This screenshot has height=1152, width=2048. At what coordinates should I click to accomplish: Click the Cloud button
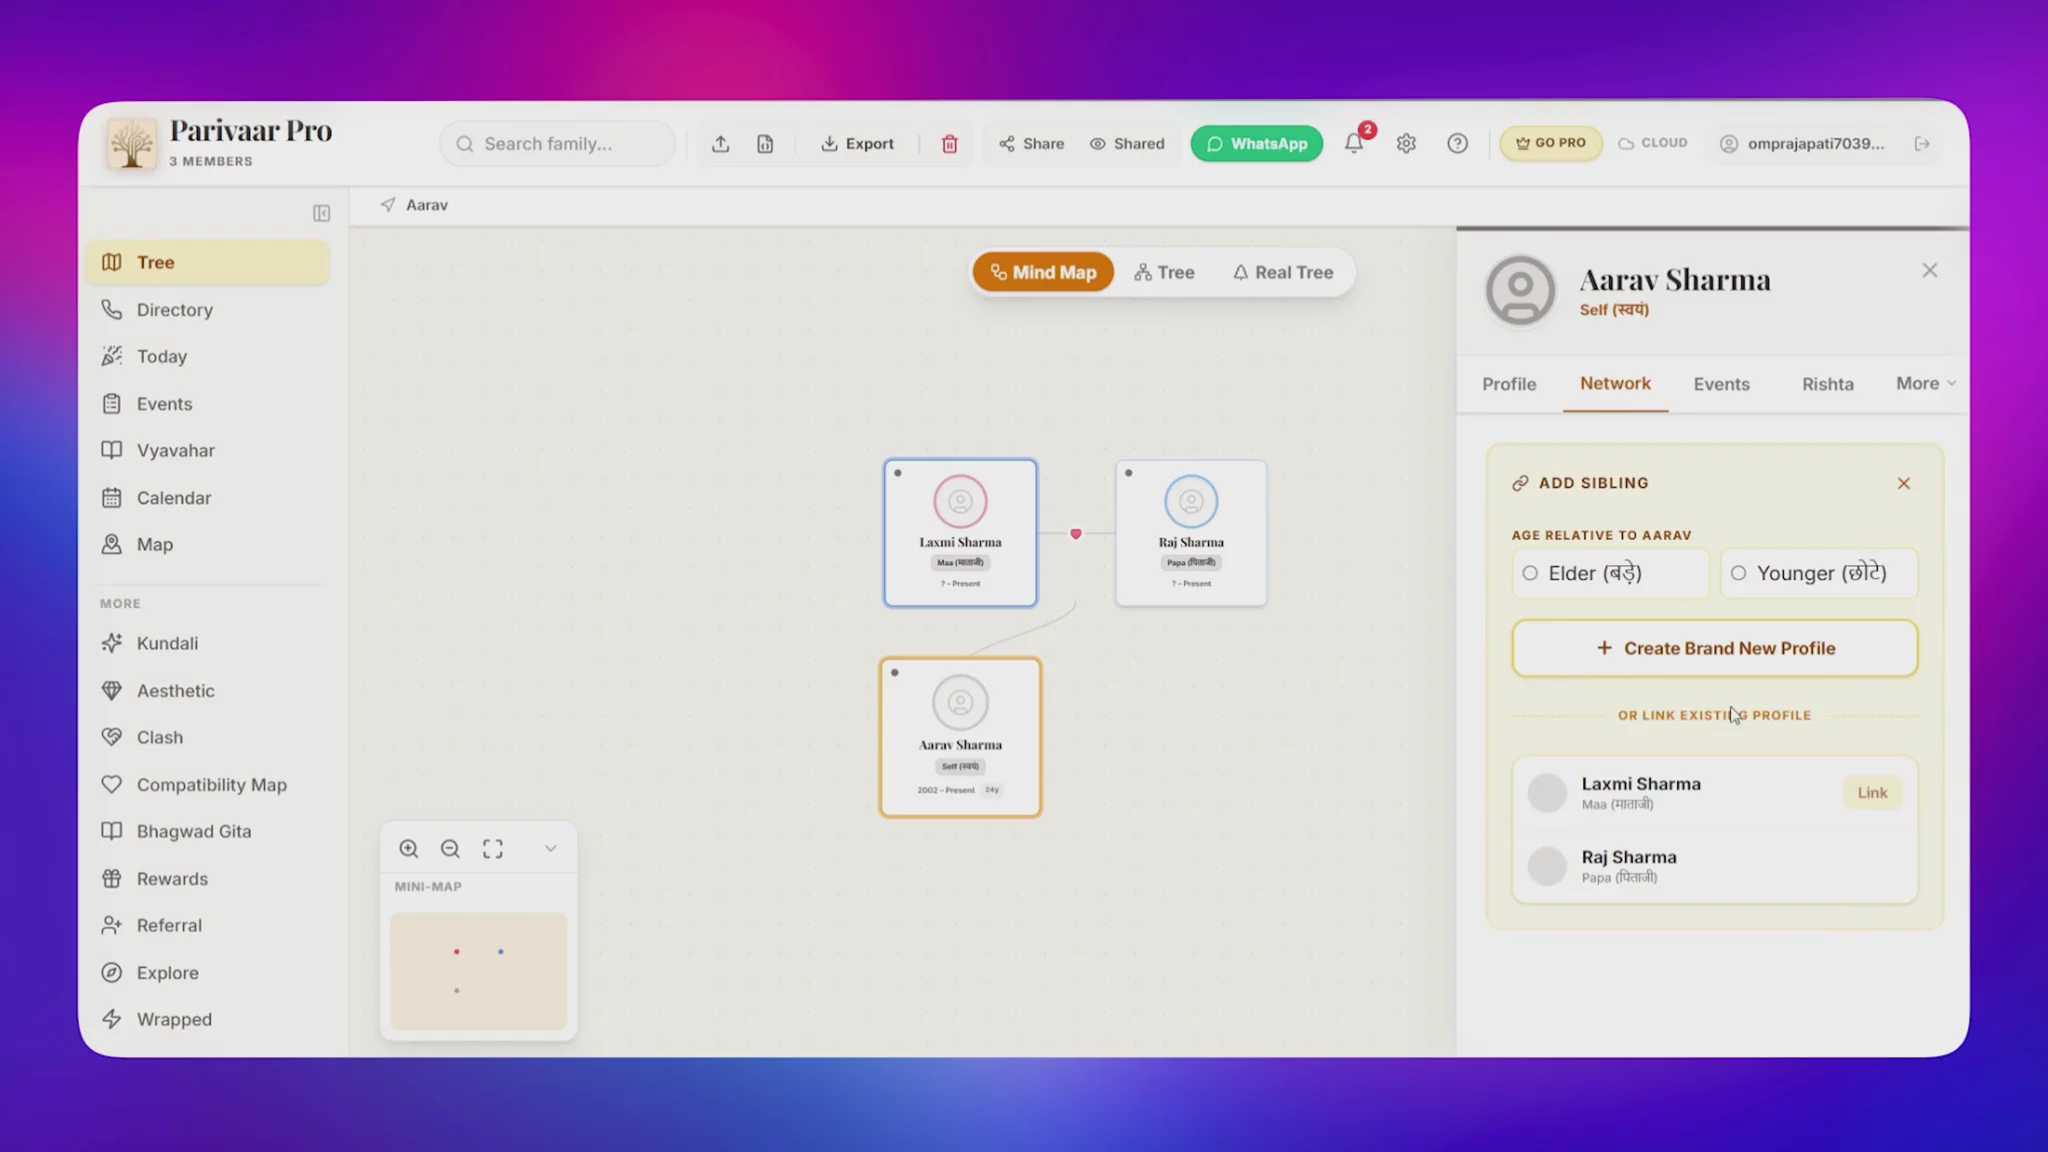(1653, 143)
